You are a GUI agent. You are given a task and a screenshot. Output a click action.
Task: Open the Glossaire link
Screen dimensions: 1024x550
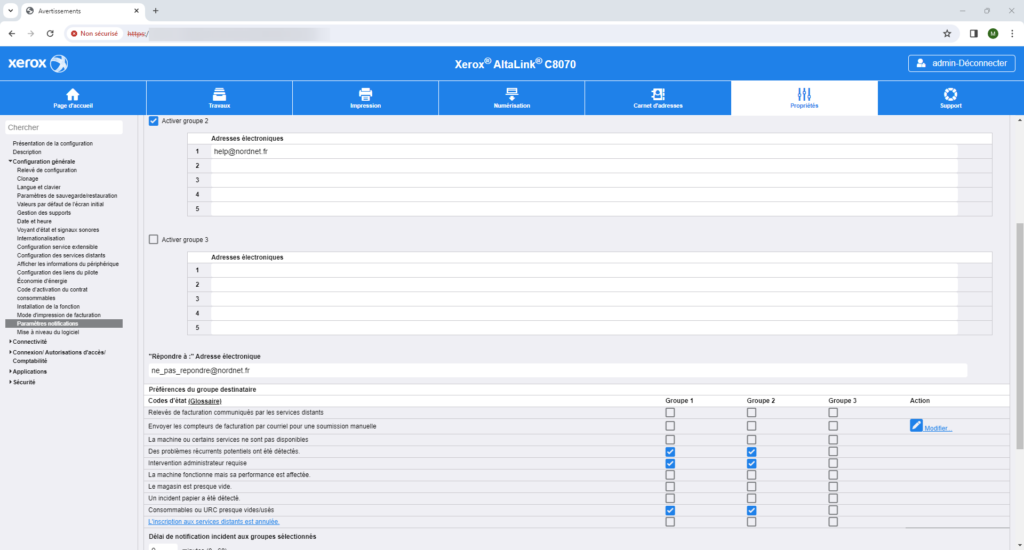pos(205,400)
